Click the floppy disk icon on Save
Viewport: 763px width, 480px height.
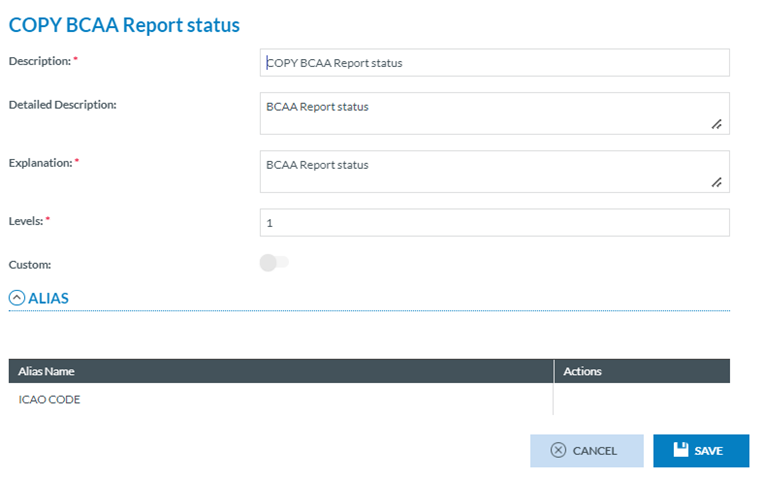[681, 450]
